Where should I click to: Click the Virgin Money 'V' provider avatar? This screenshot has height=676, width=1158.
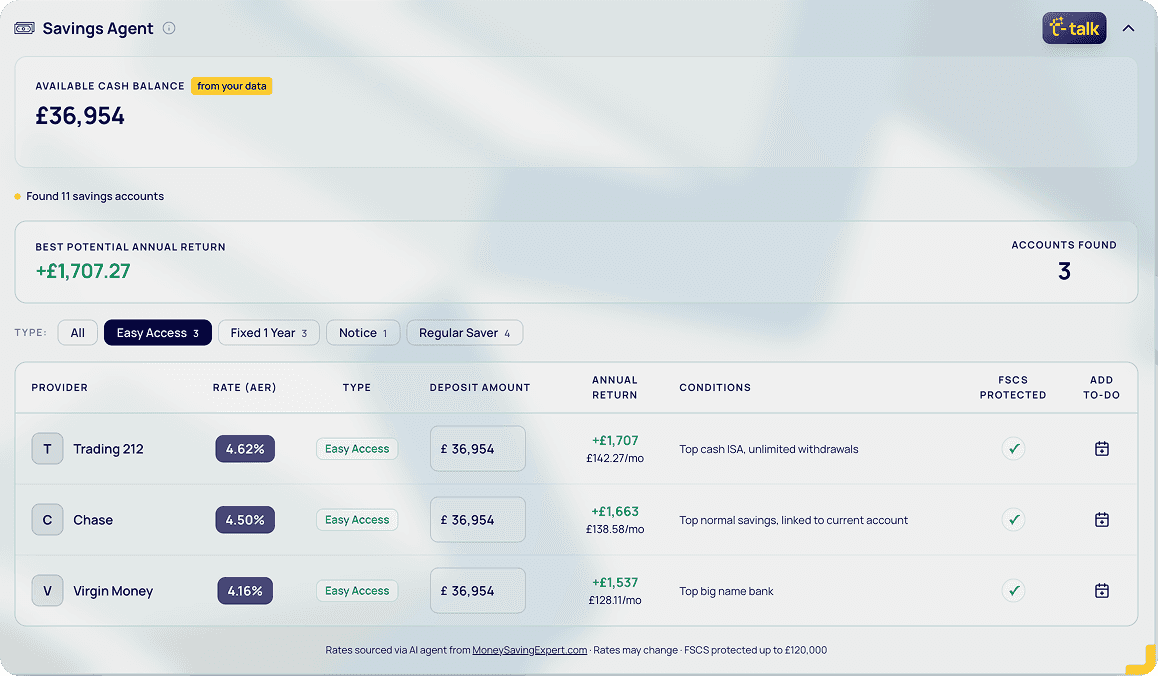tap(47, 590)
